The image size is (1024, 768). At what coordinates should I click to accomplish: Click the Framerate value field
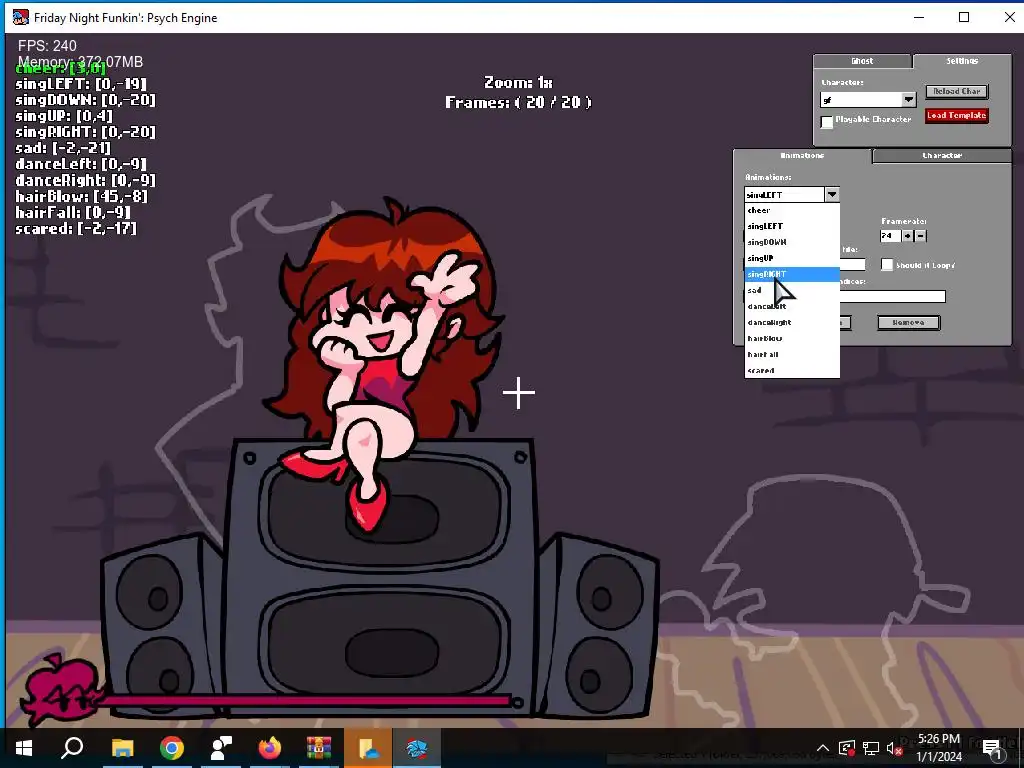[890, 236]
